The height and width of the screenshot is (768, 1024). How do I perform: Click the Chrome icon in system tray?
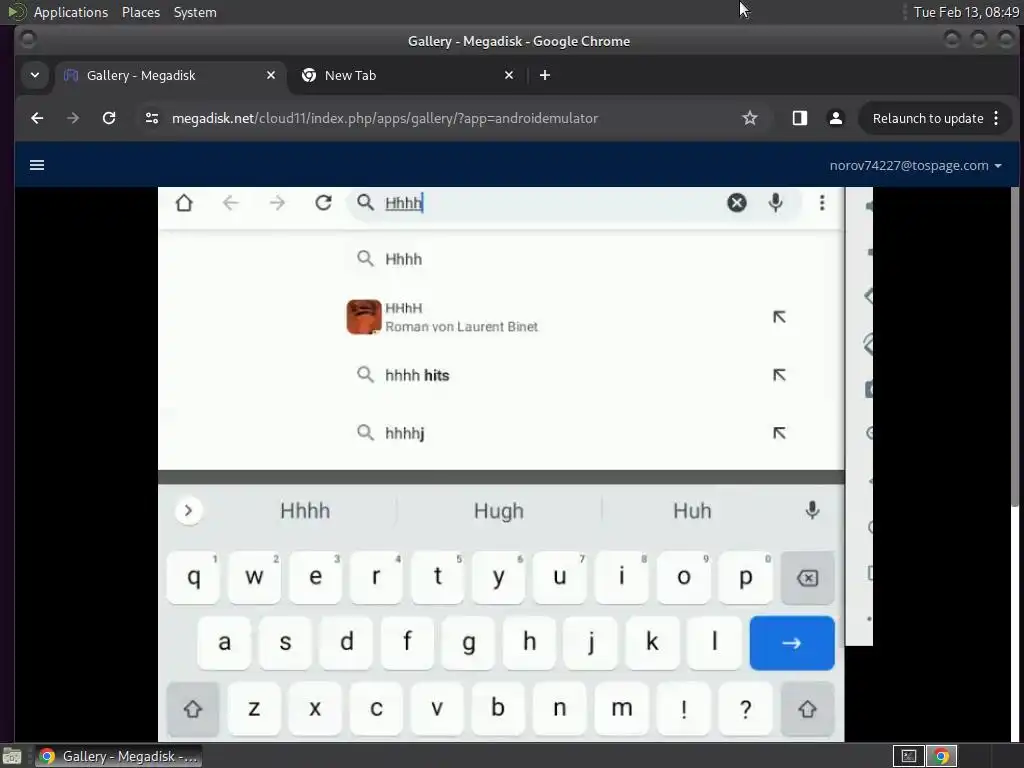pyautogui.click(x=941, y=756)
